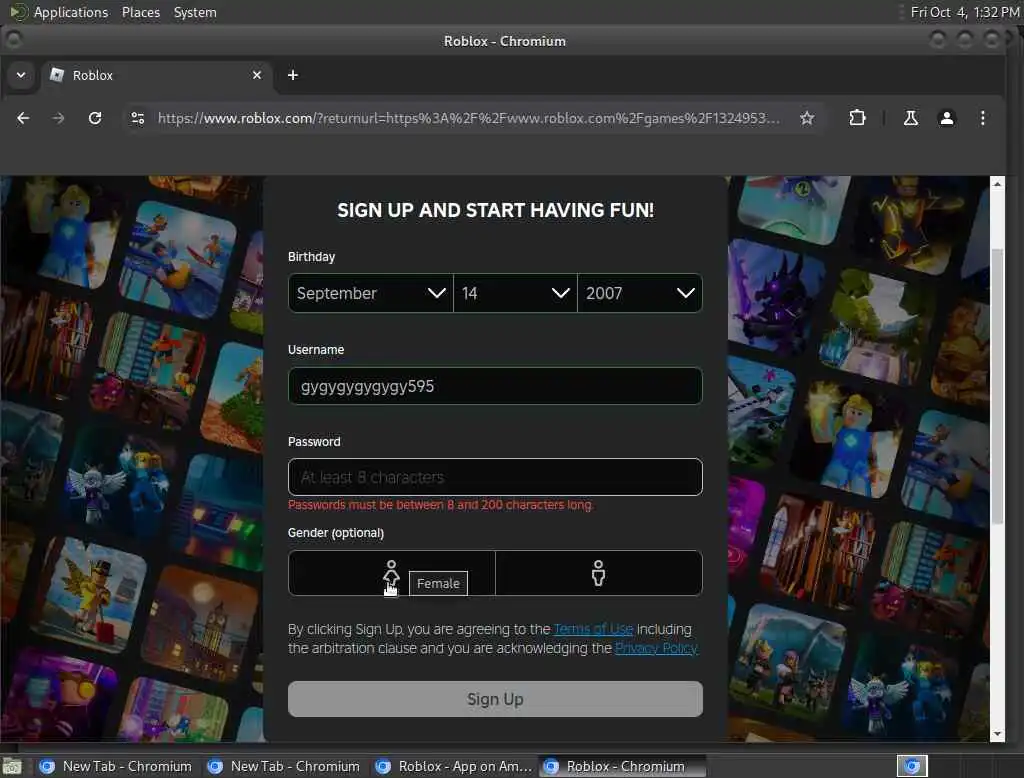Click the Password input field
This screenshot has width=1024, height=778.
(495, 477)
